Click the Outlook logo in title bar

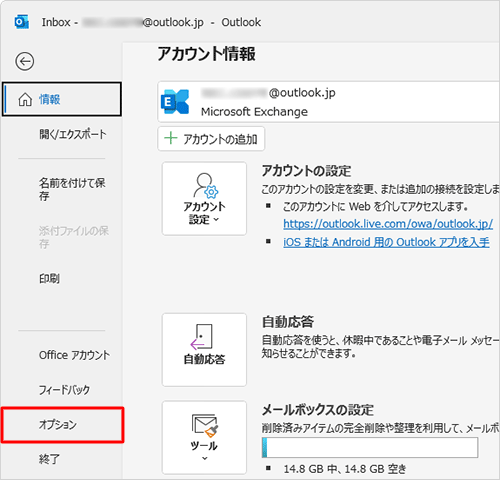22,22
